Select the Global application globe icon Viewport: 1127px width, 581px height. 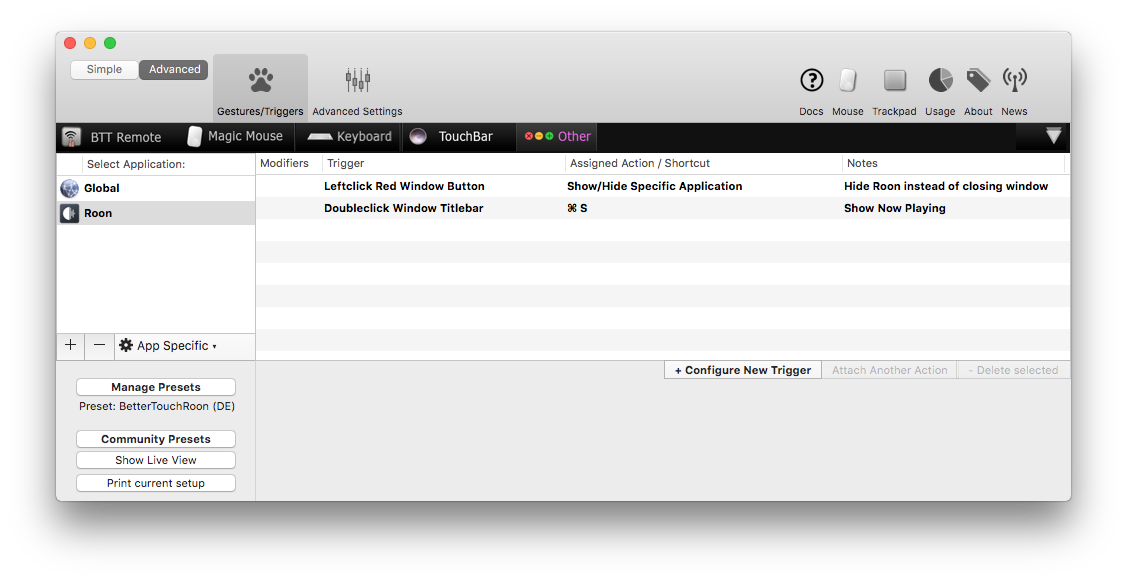point(70,188)
